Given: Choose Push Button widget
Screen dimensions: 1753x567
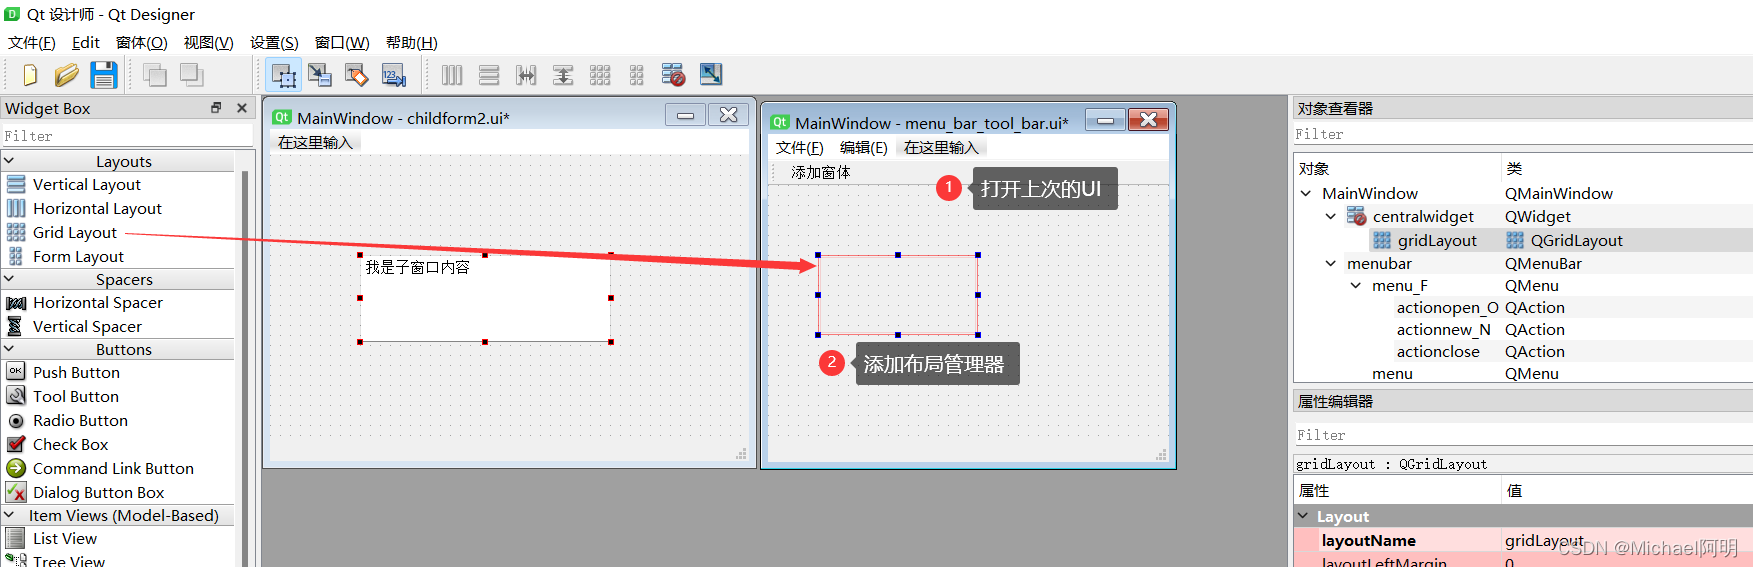Looking at the screenshot, I should (x=76, y=373).
